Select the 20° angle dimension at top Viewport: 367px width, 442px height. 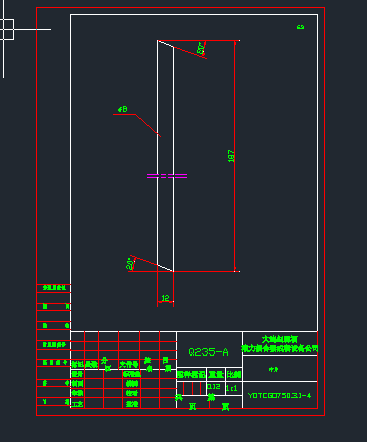201,48
